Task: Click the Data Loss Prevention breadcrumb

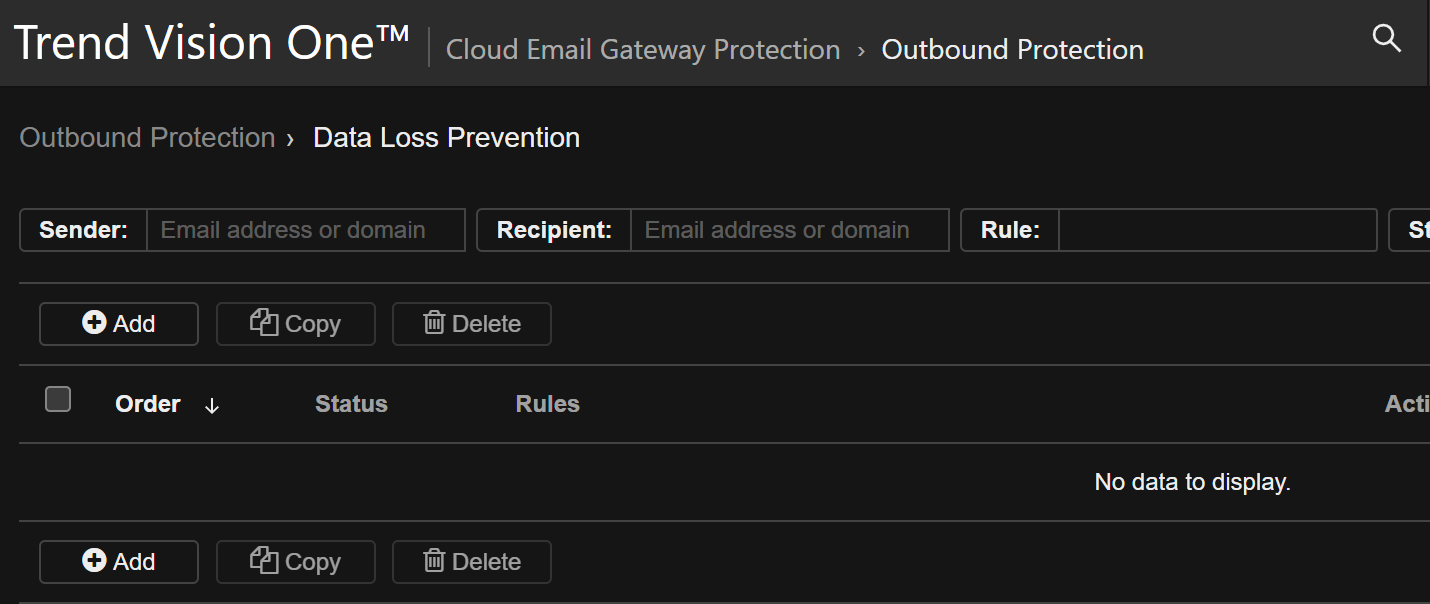Action: point(446,137)
